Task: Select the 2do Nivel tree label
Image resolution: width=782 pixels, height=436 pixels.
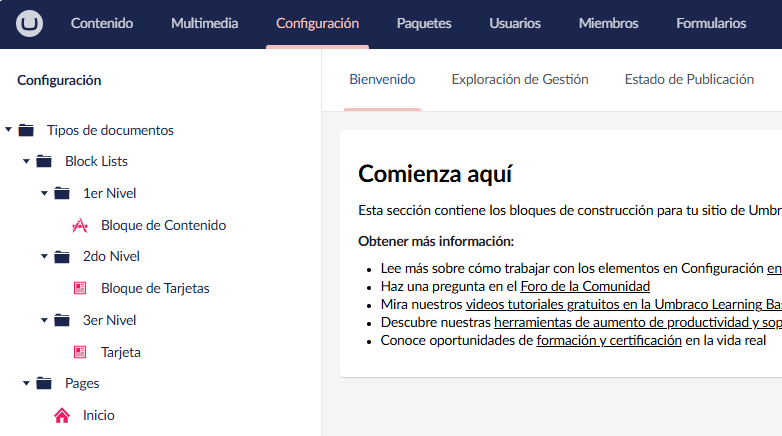Action: [x=111, y=256]
